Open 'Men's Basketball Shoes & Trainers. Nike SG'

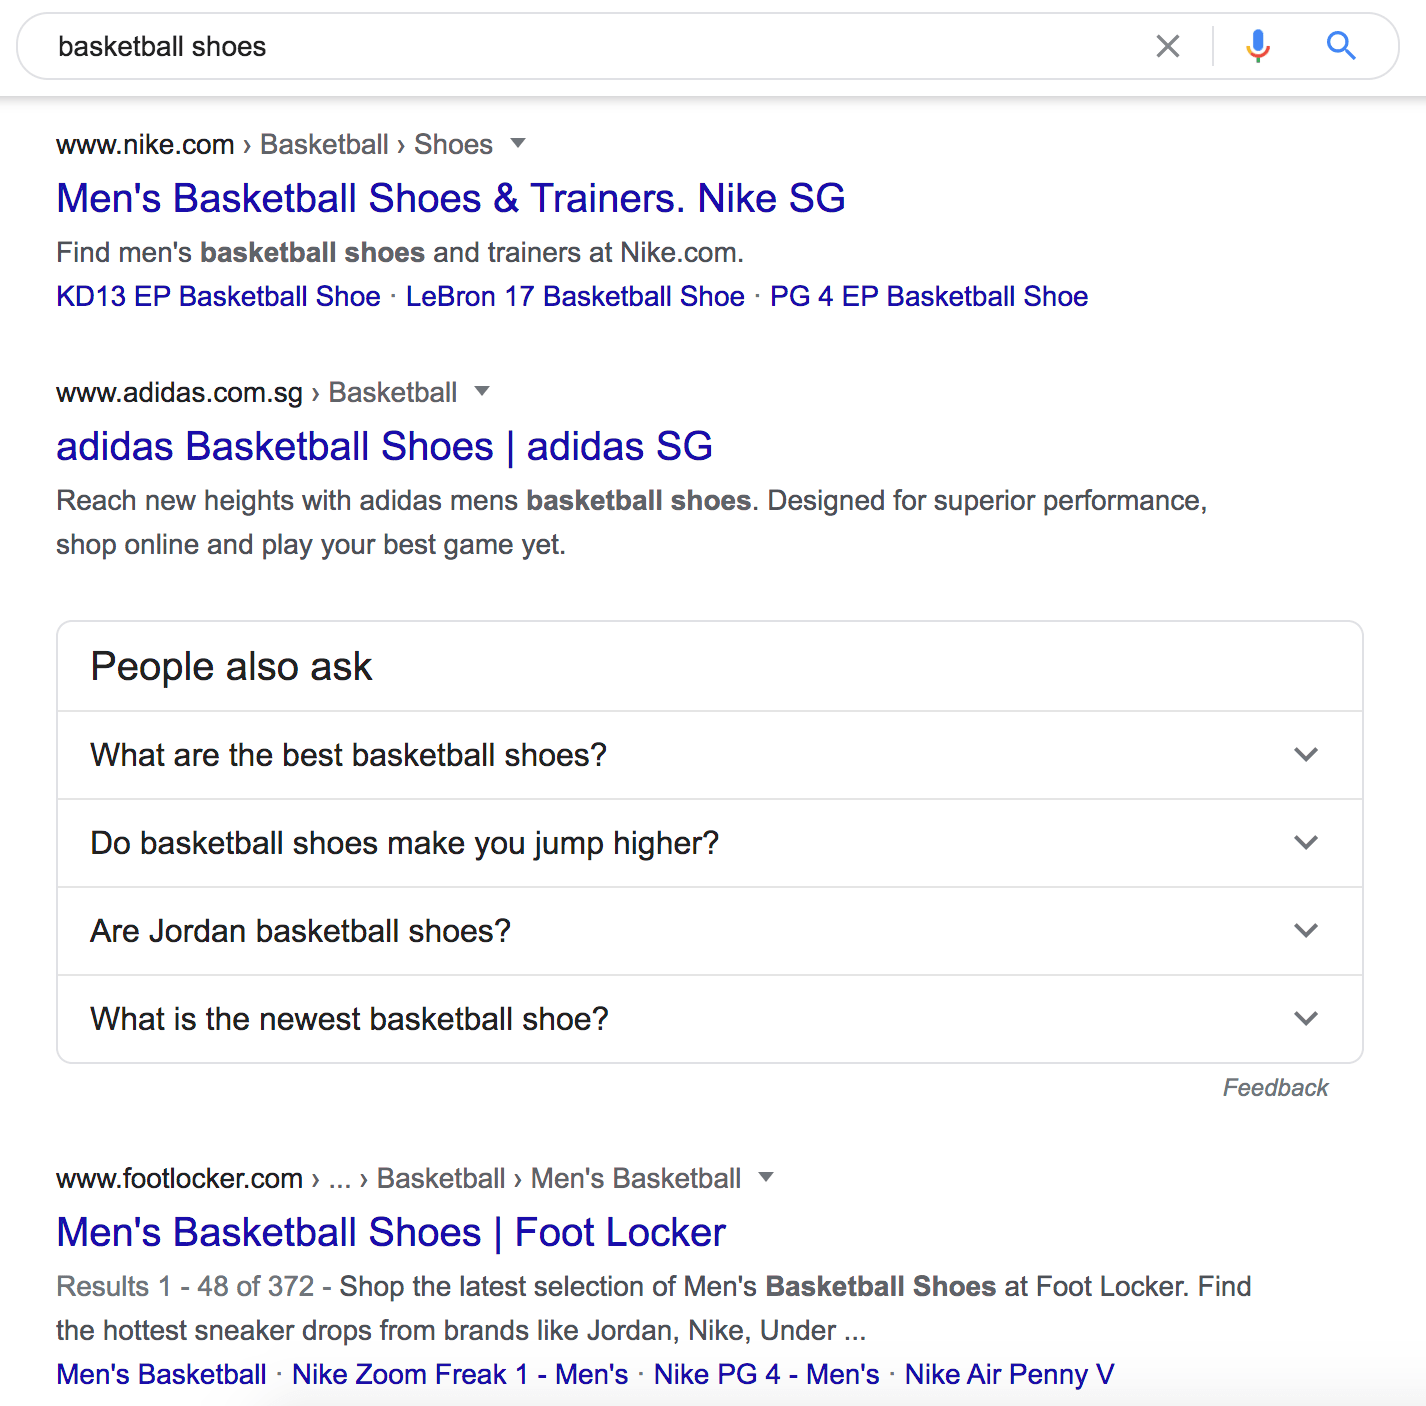(x=450, y=198)
